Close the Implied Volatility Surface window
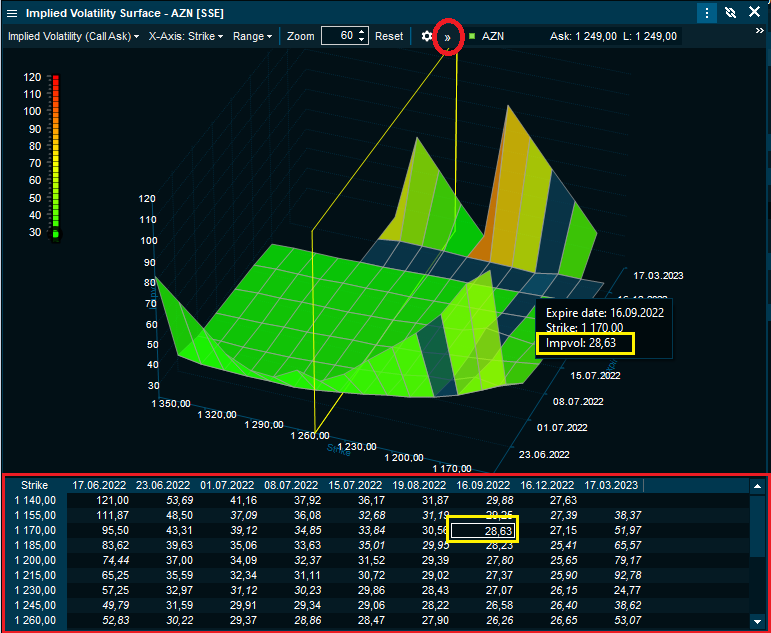This screenshot has width=771, height=633. (x=755, y=13)
